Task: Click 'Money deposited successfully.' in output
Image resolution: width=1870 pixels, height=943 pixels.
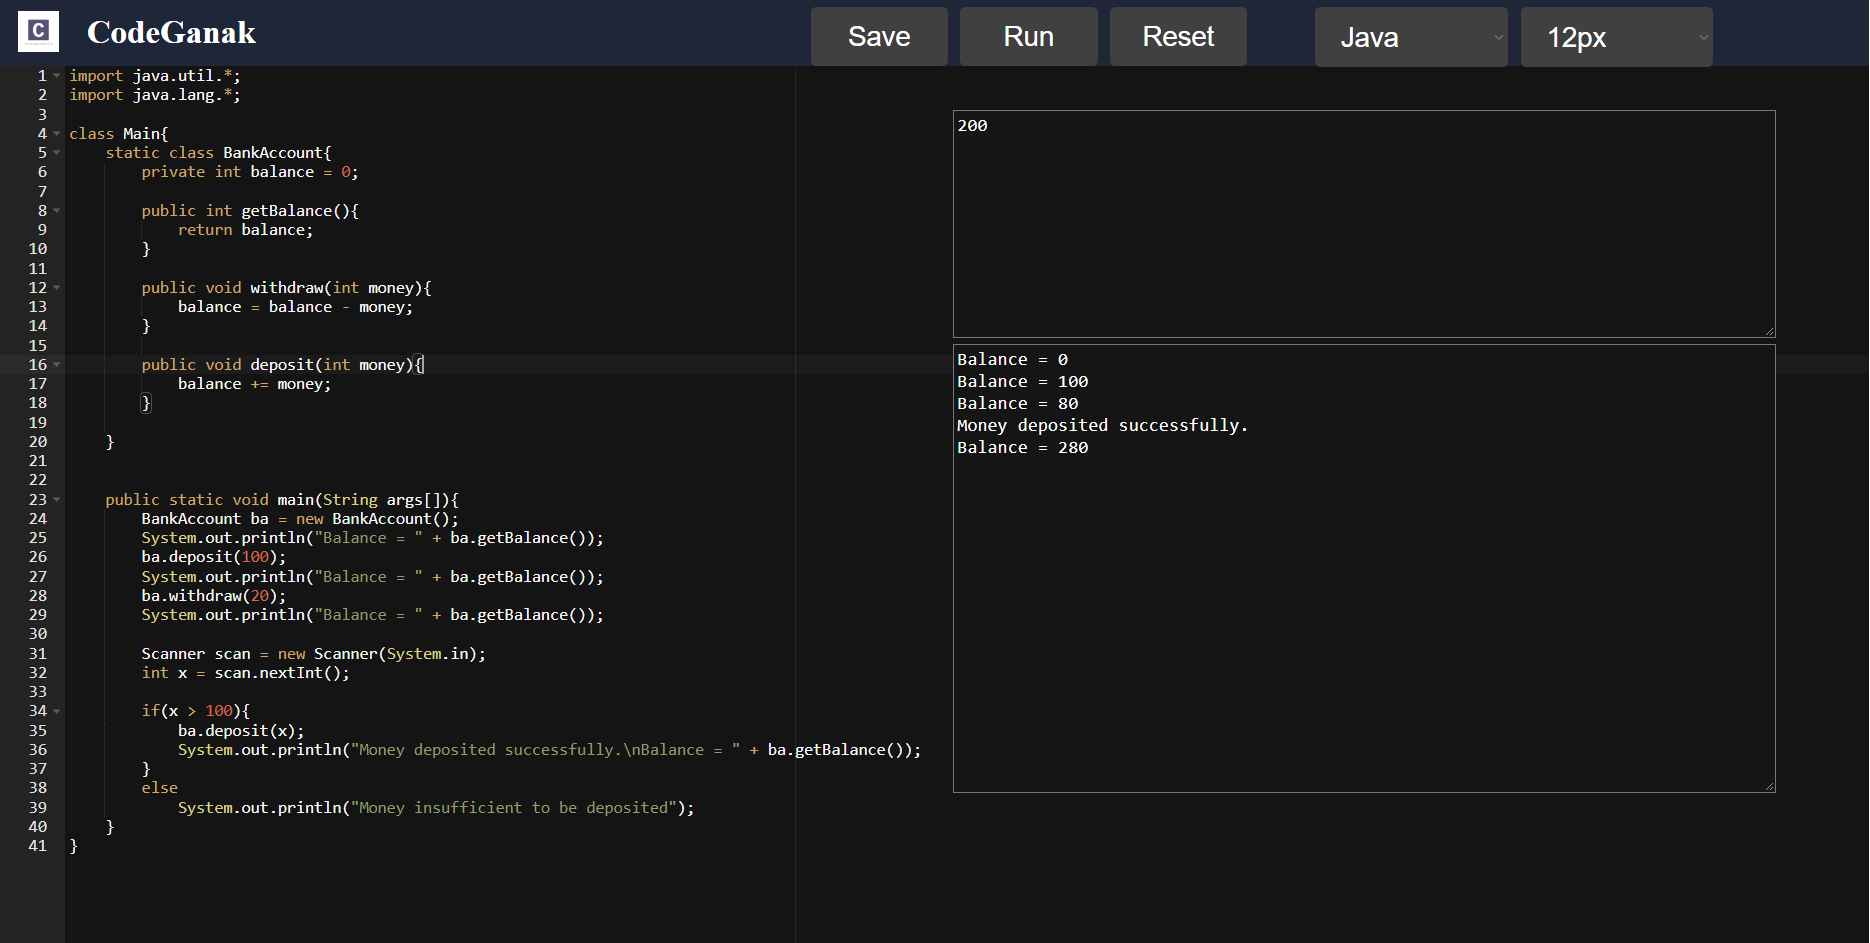Action: point(1102,426)
